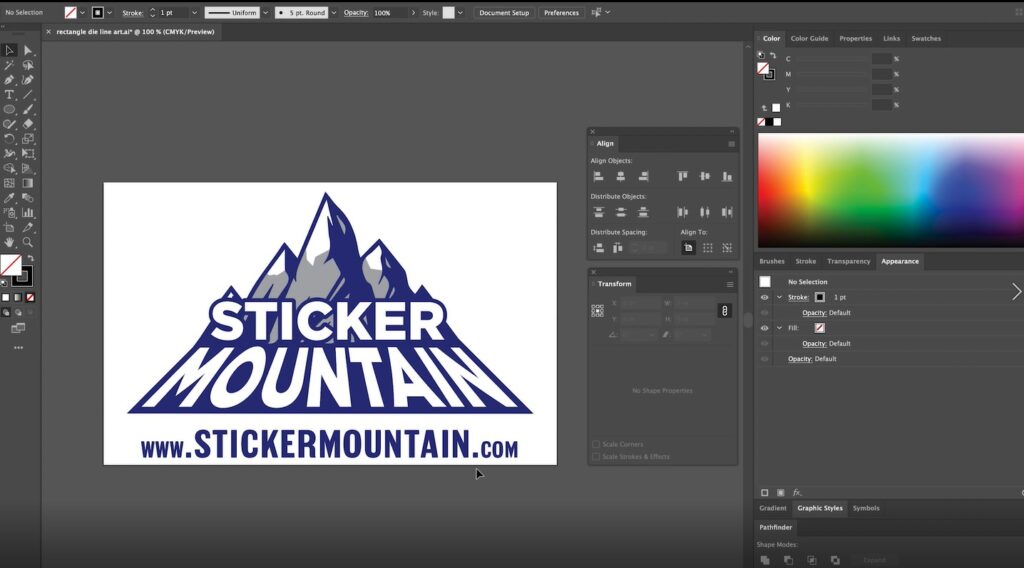This screenshot has height=568, width=1024.
Task: Set paint mode to None in toolbox
Action: pos(30,298)
